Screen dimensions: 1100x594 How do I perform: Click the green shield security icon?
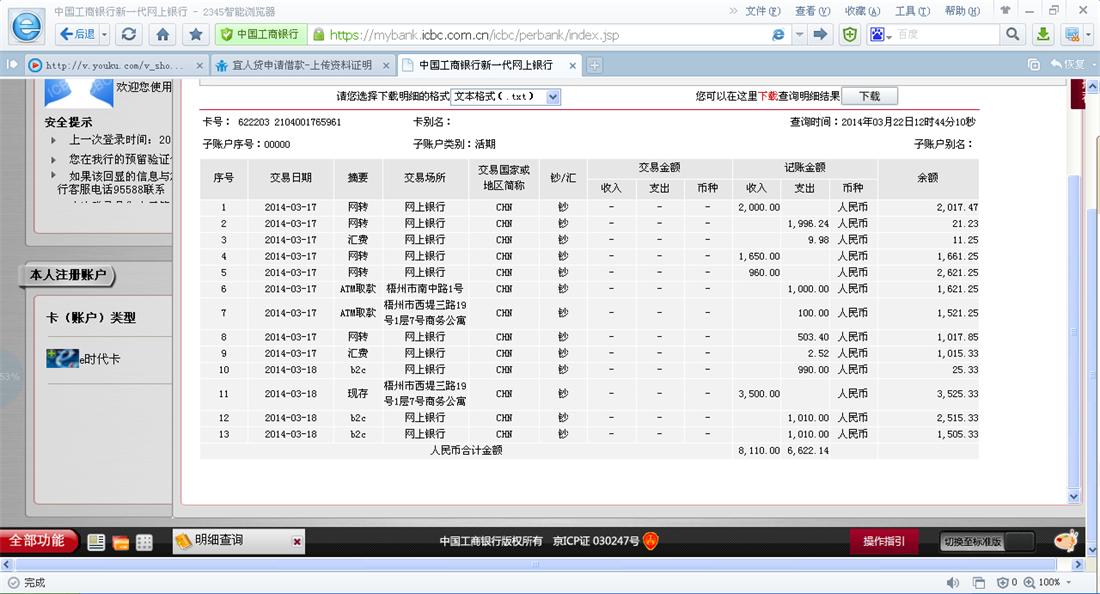(849, 34)
